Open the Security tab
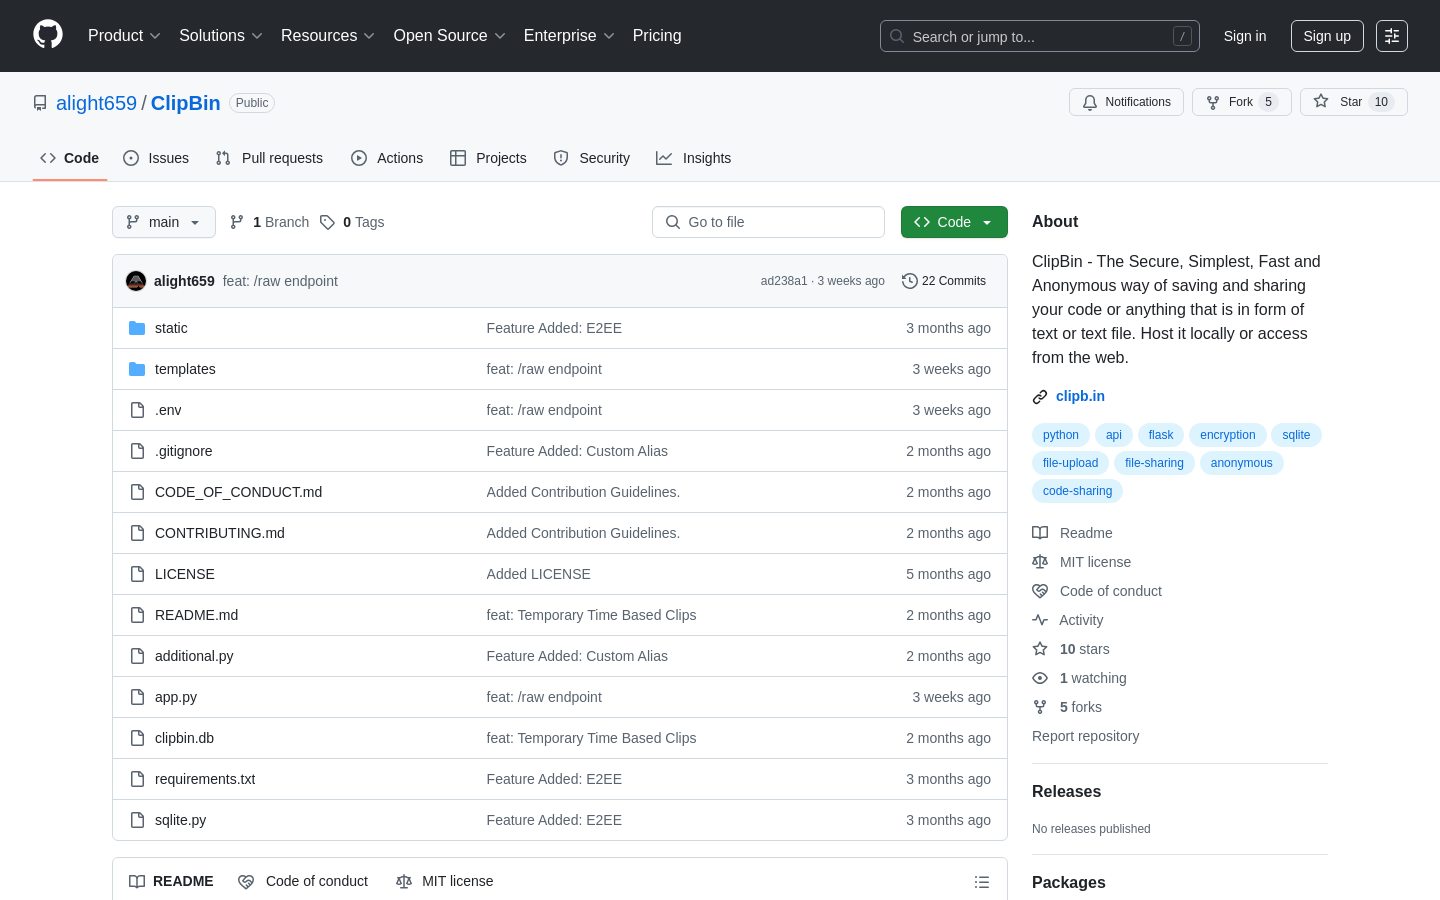The width and height of the screenshot is (1440, 900). (592, 158)
